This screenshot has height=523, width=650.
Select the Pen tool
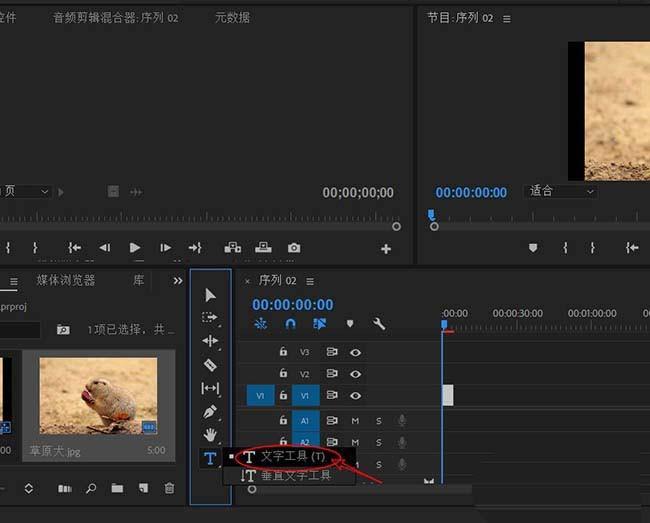[210, 412]
